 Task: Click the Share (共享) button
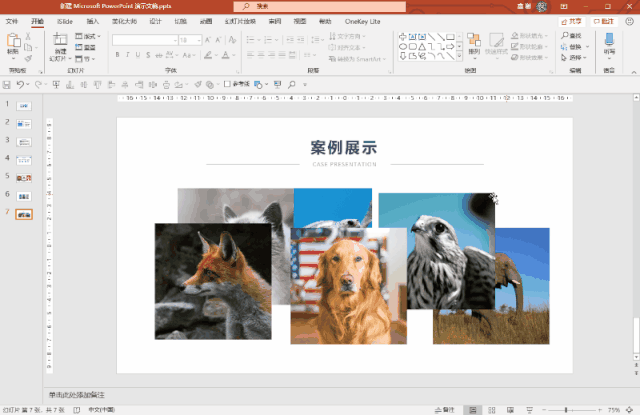click(x=573, y=20)
